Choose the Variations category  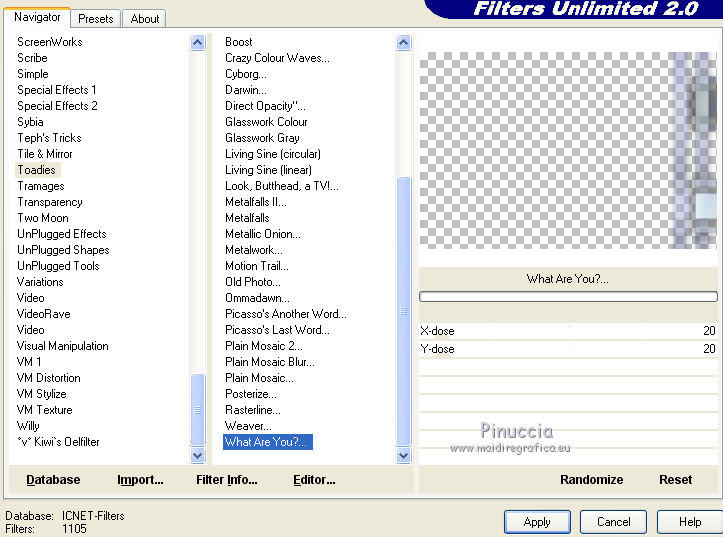point(40,282)
